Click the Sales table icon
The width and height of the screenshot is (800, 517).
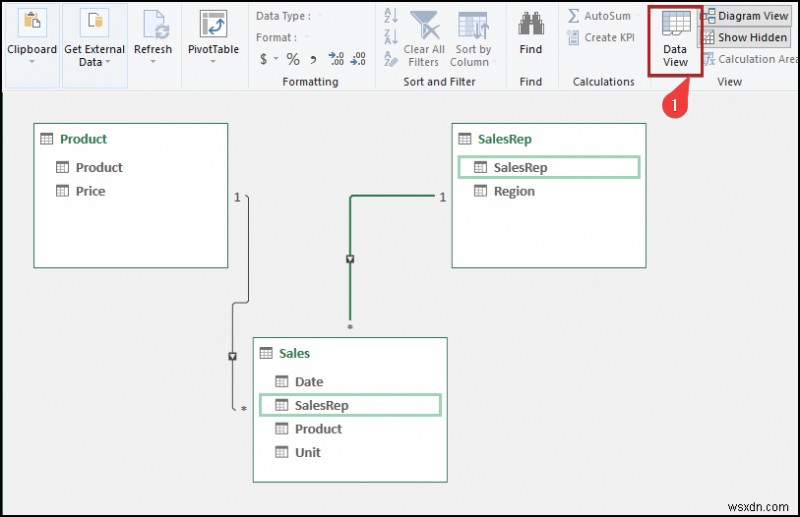tap(266, 353)
